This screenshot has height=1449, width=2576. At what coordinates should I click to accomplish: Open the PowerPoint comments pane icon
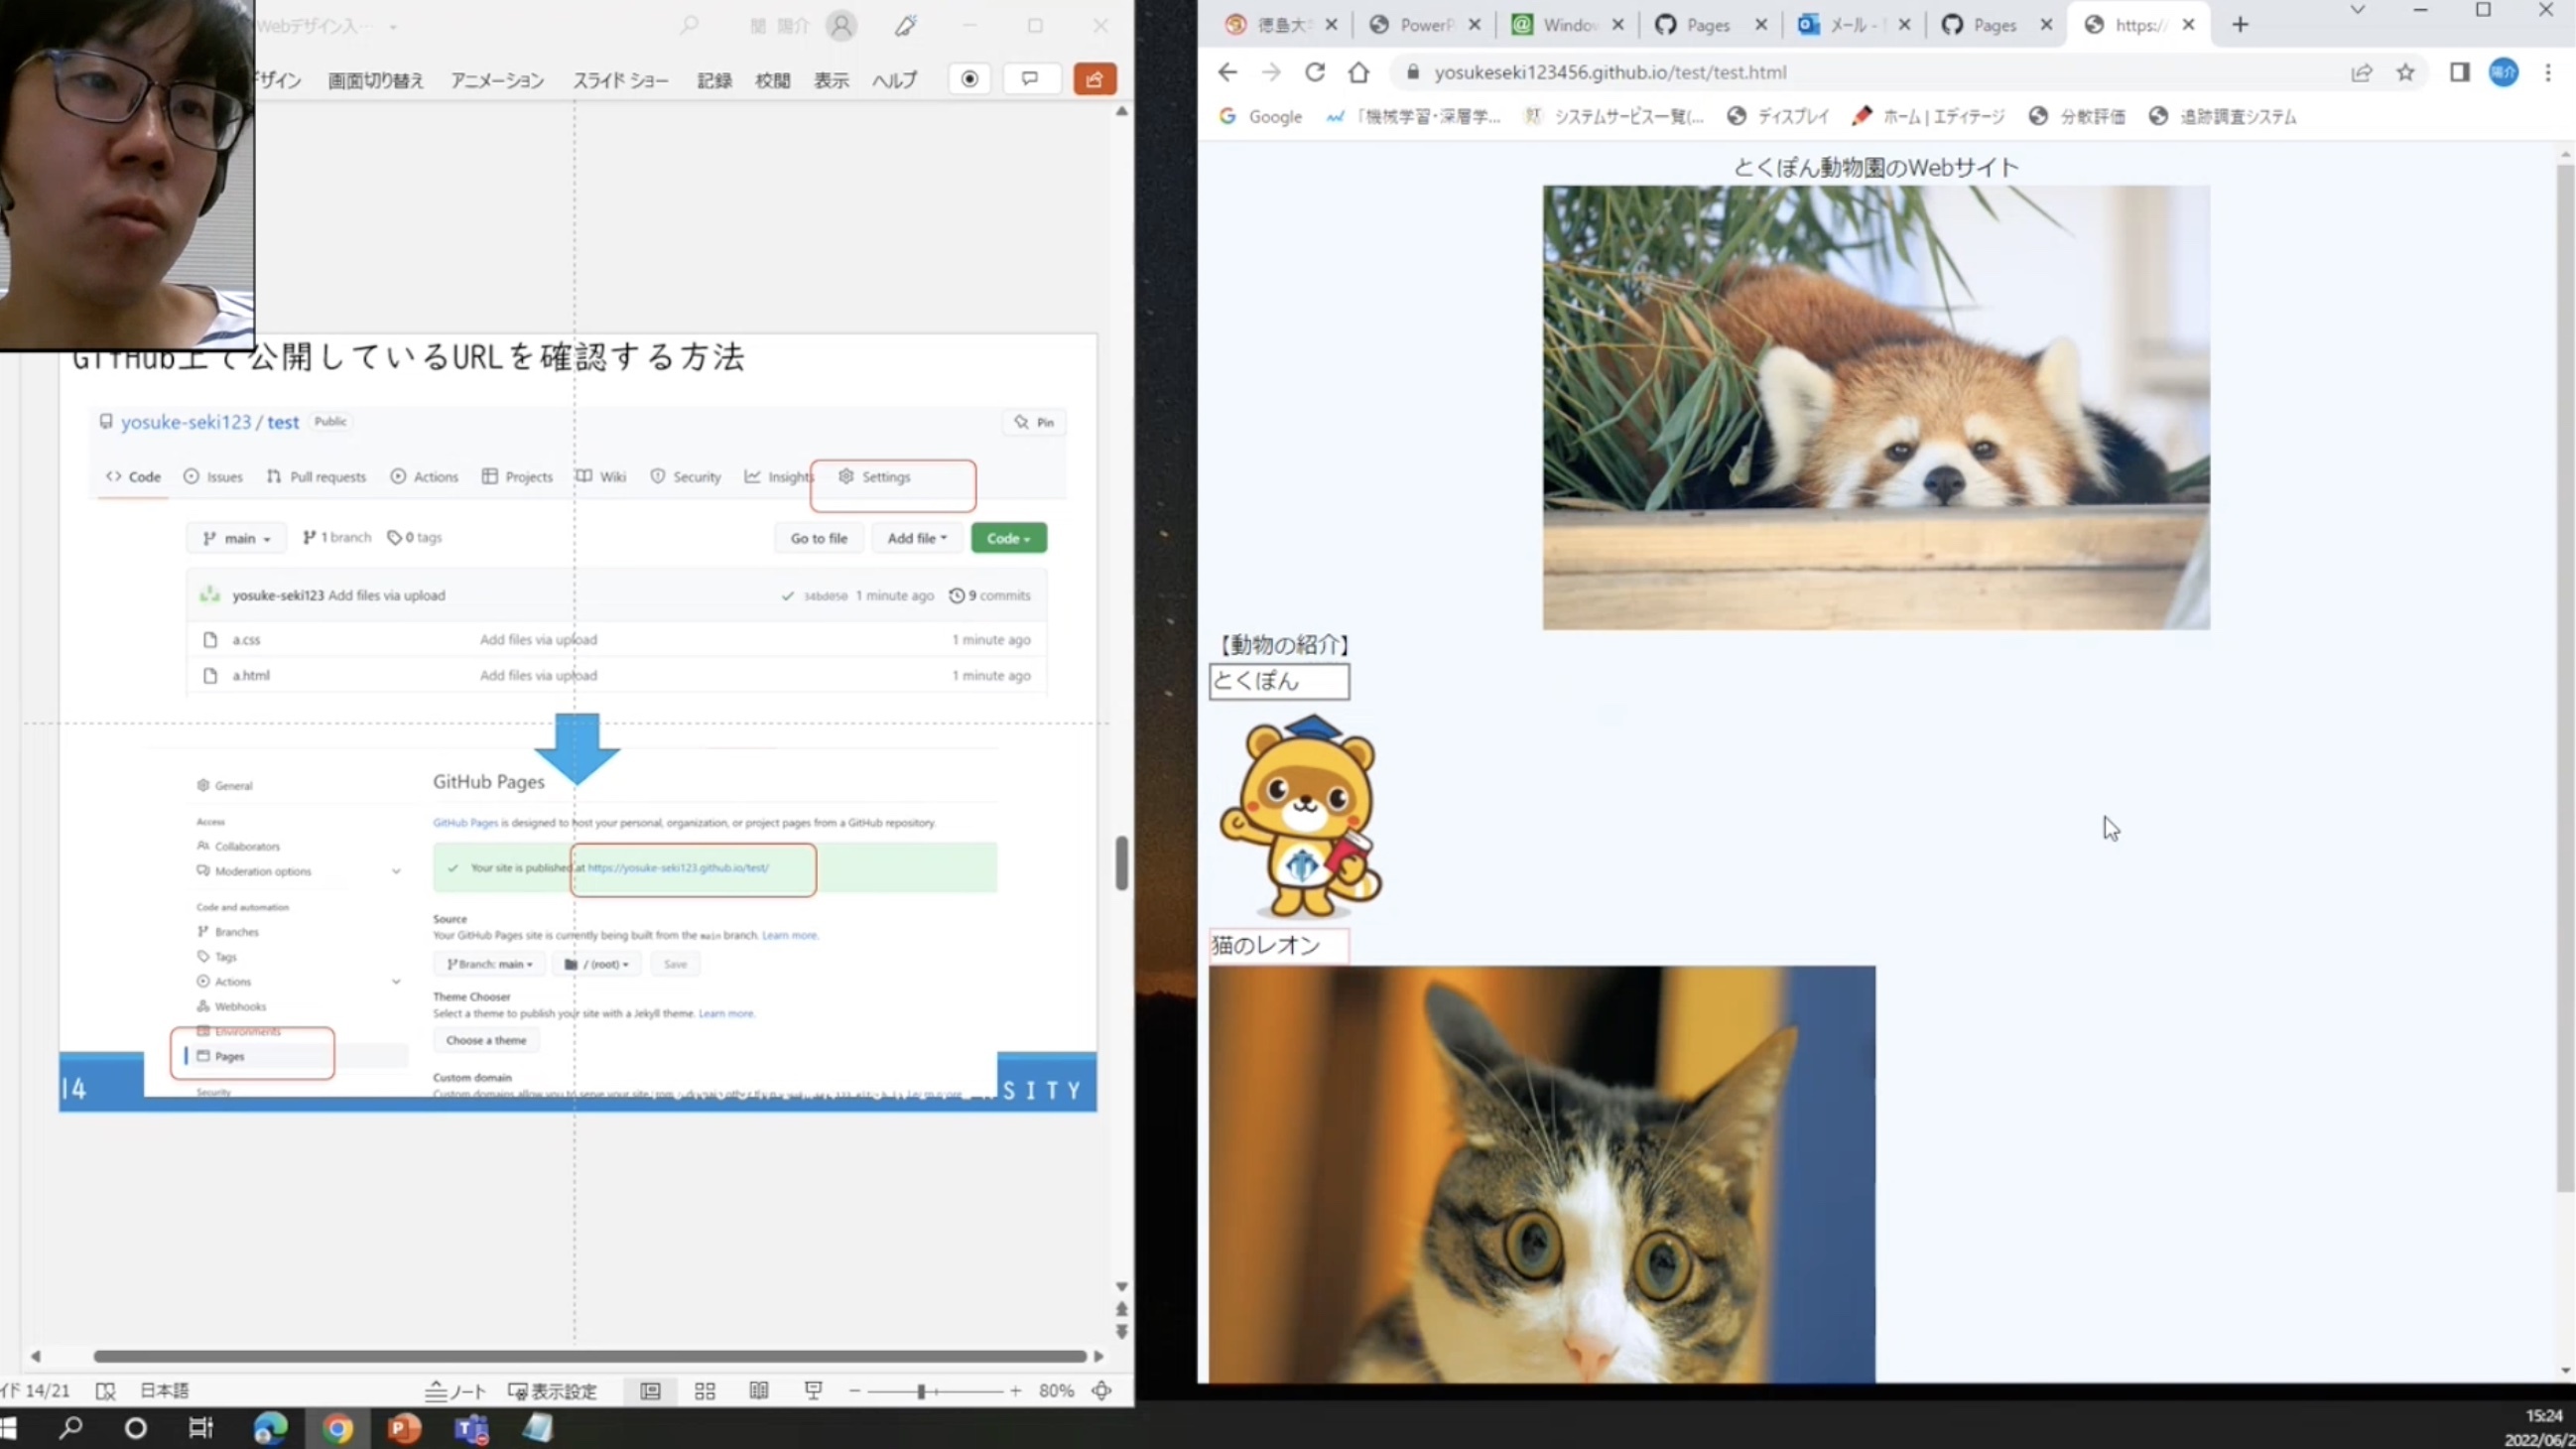1030,79
